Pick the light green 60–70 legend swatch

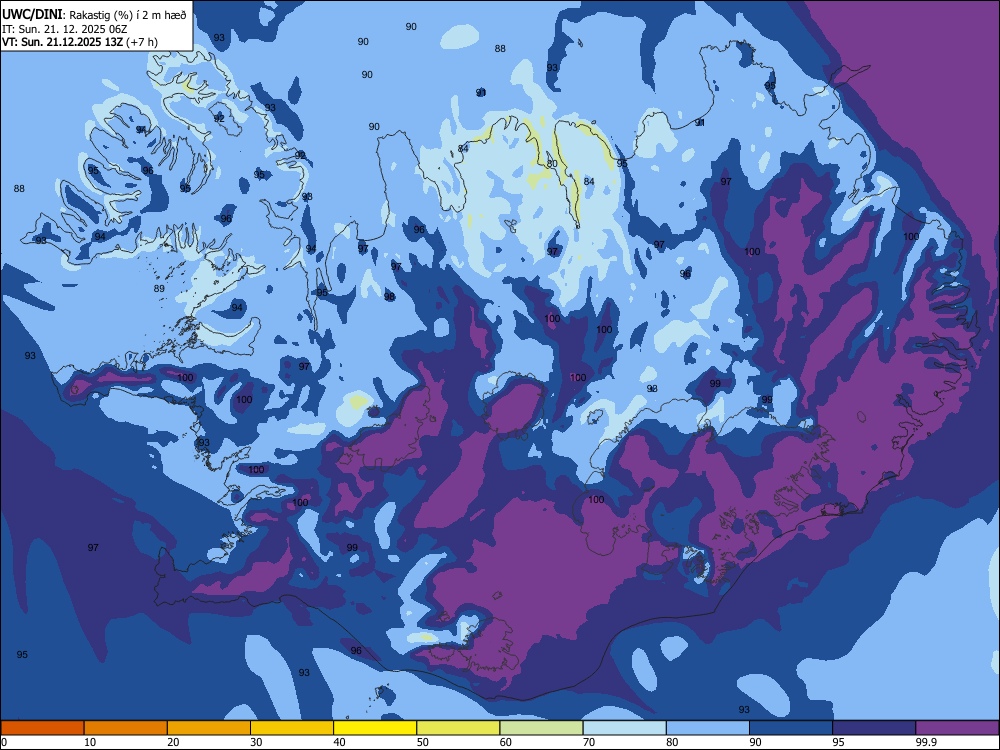(541, 728)
